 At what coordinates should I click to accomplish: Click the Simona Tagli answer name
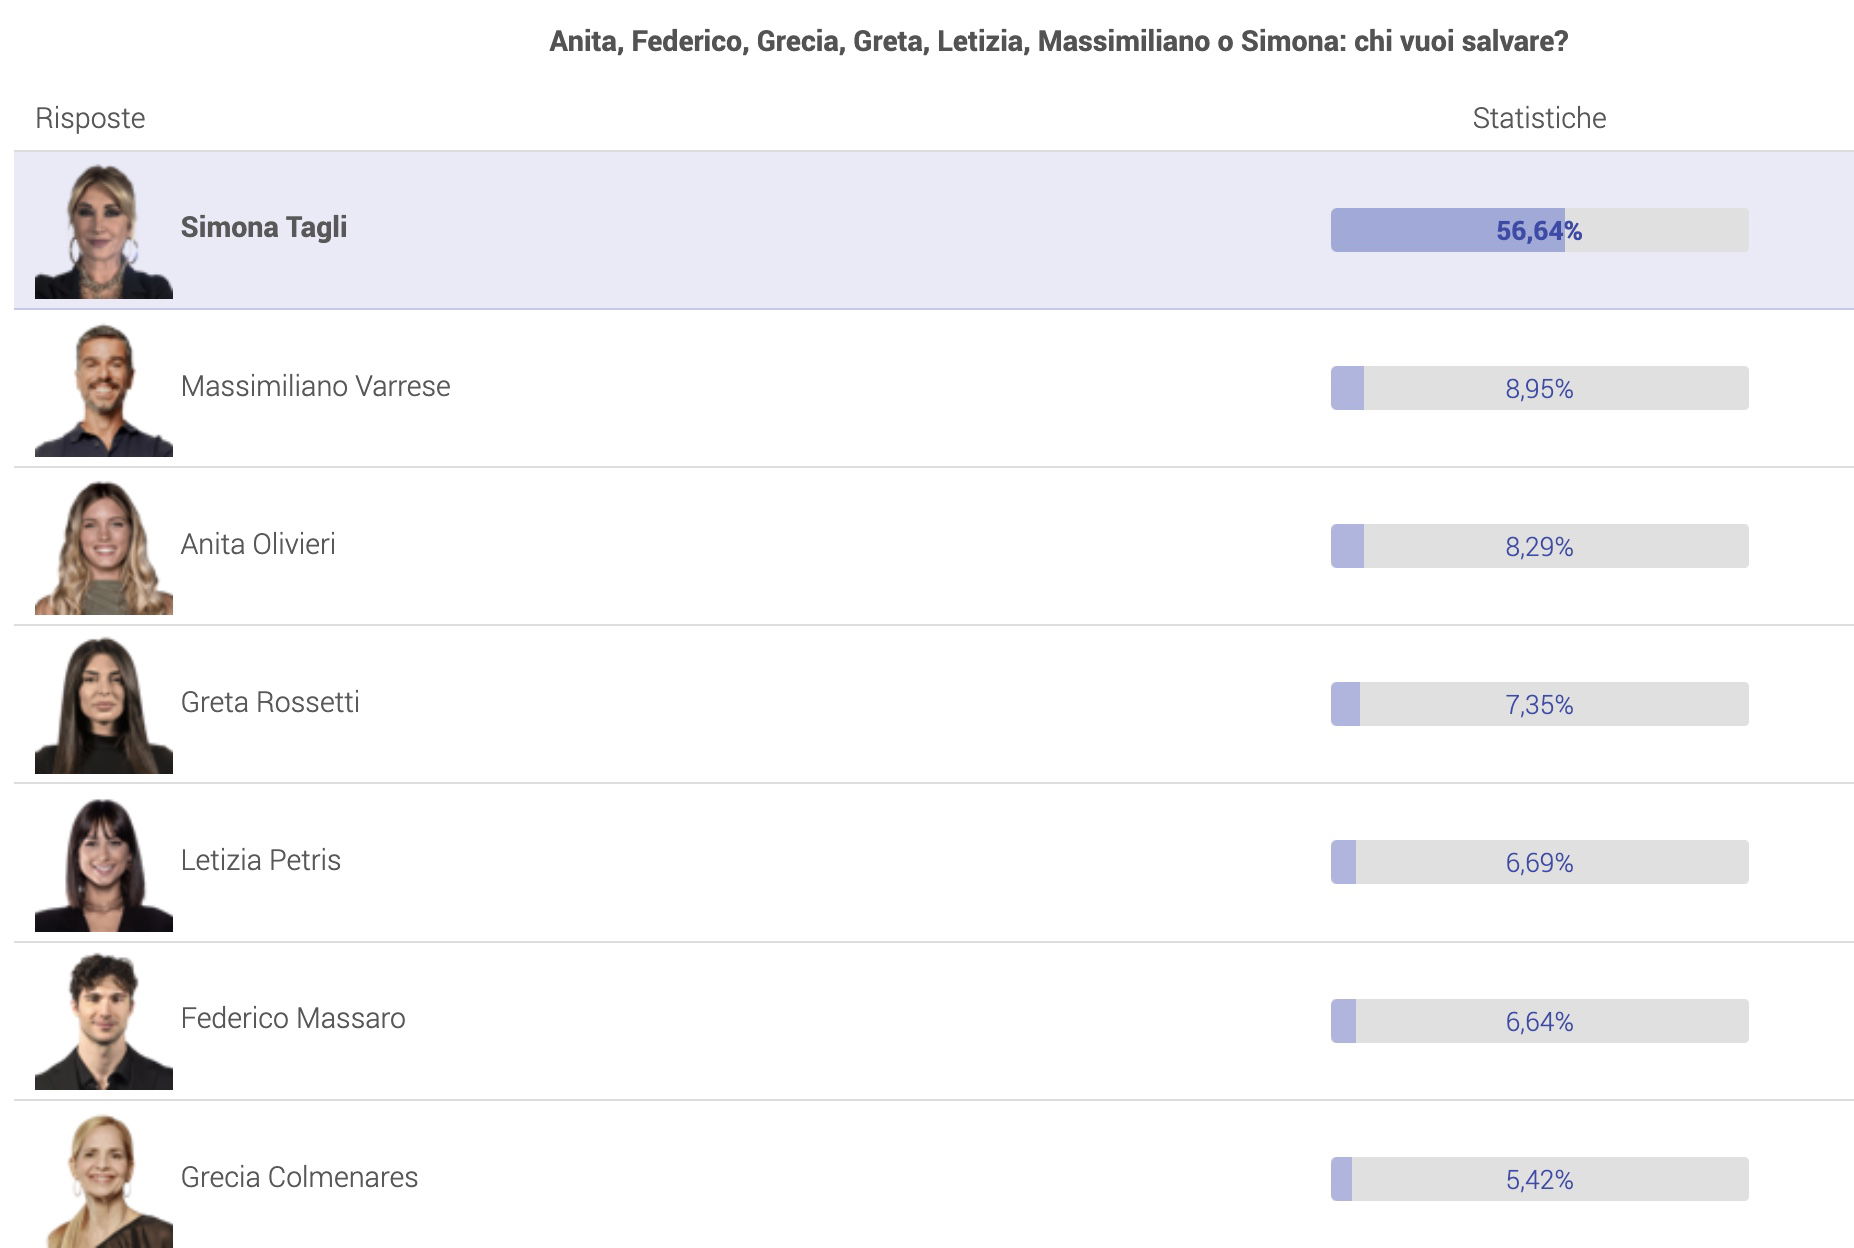[264, 228]
